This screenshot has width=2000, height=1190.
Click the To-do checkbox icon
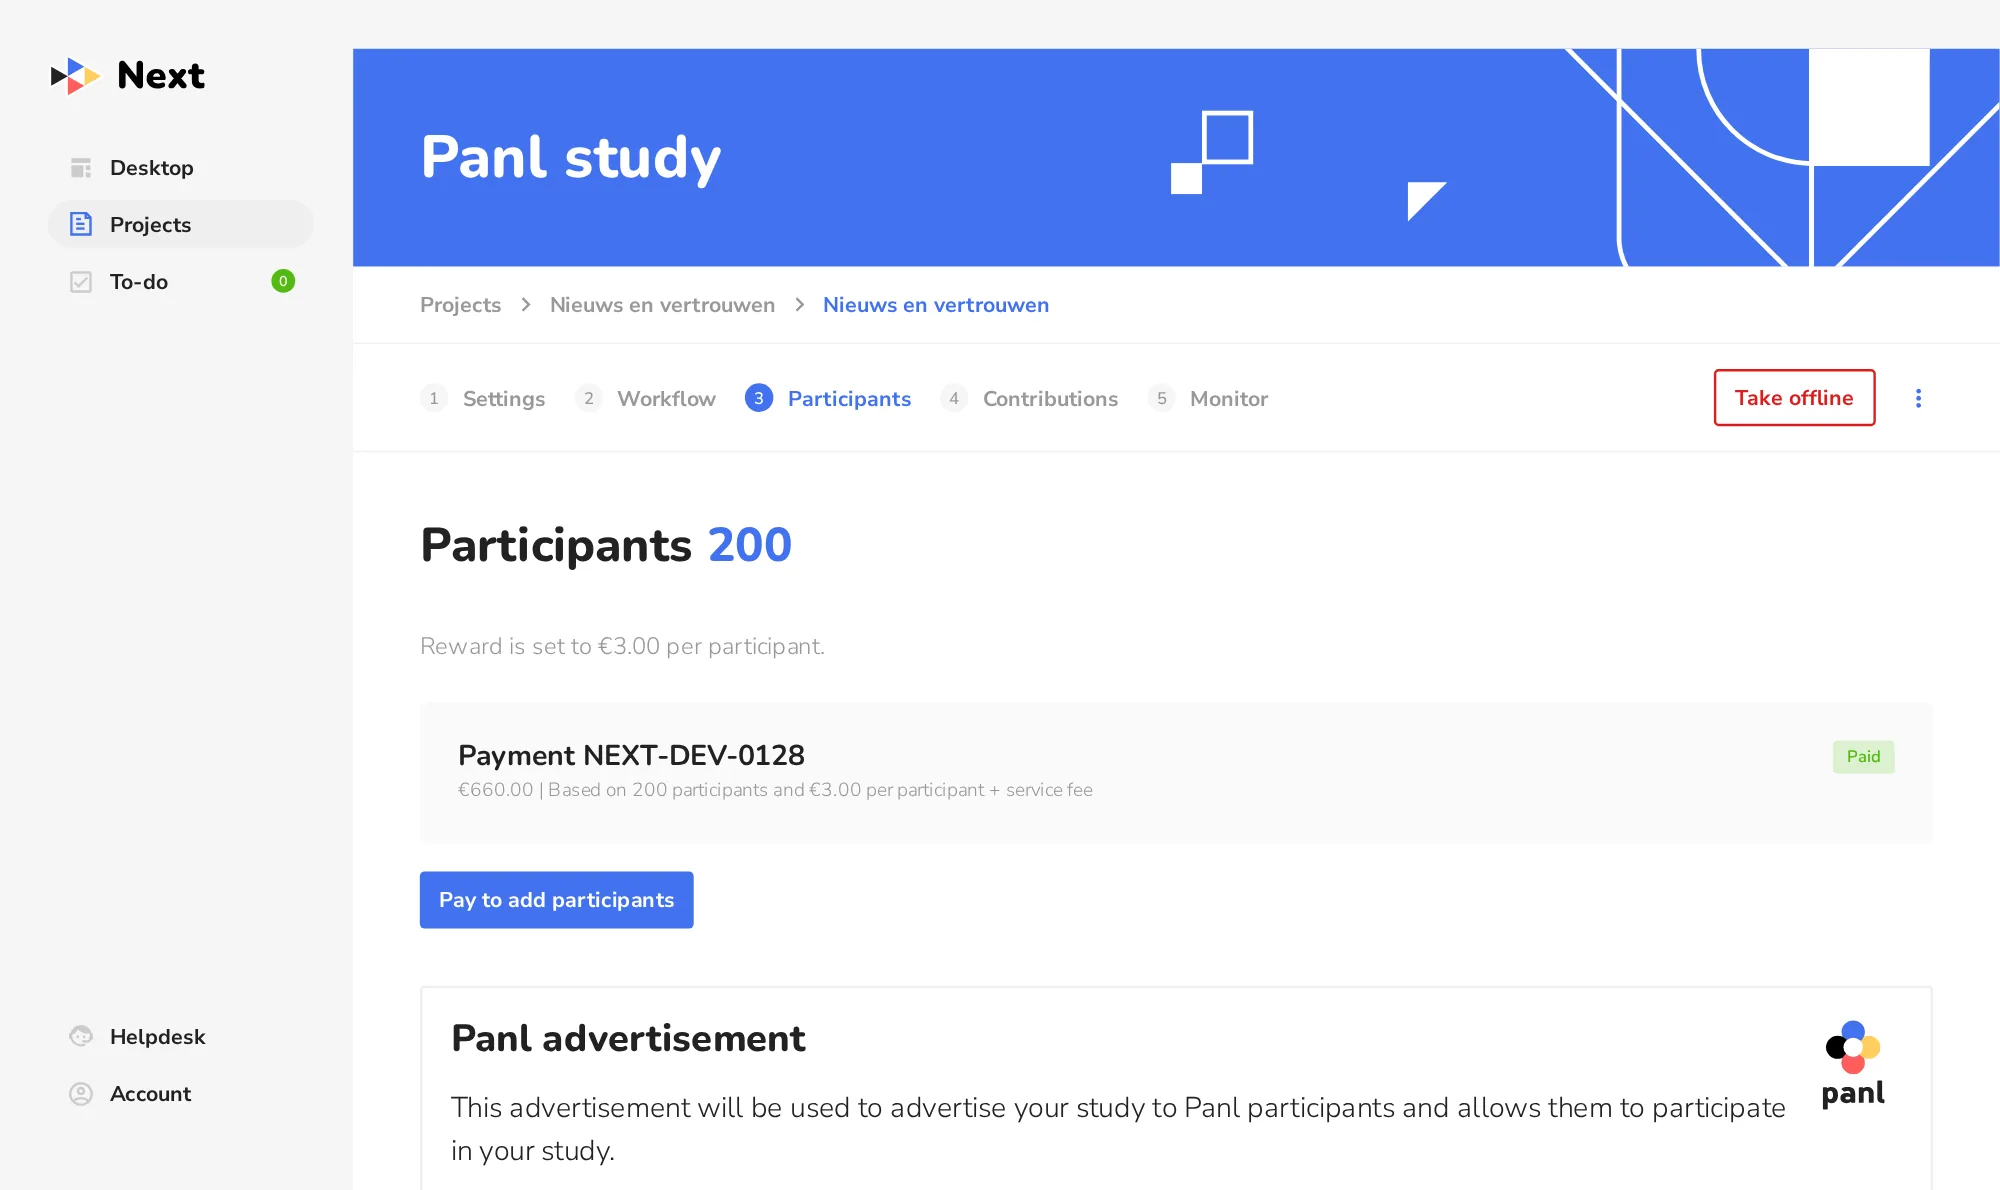click(x=81, y=282)
